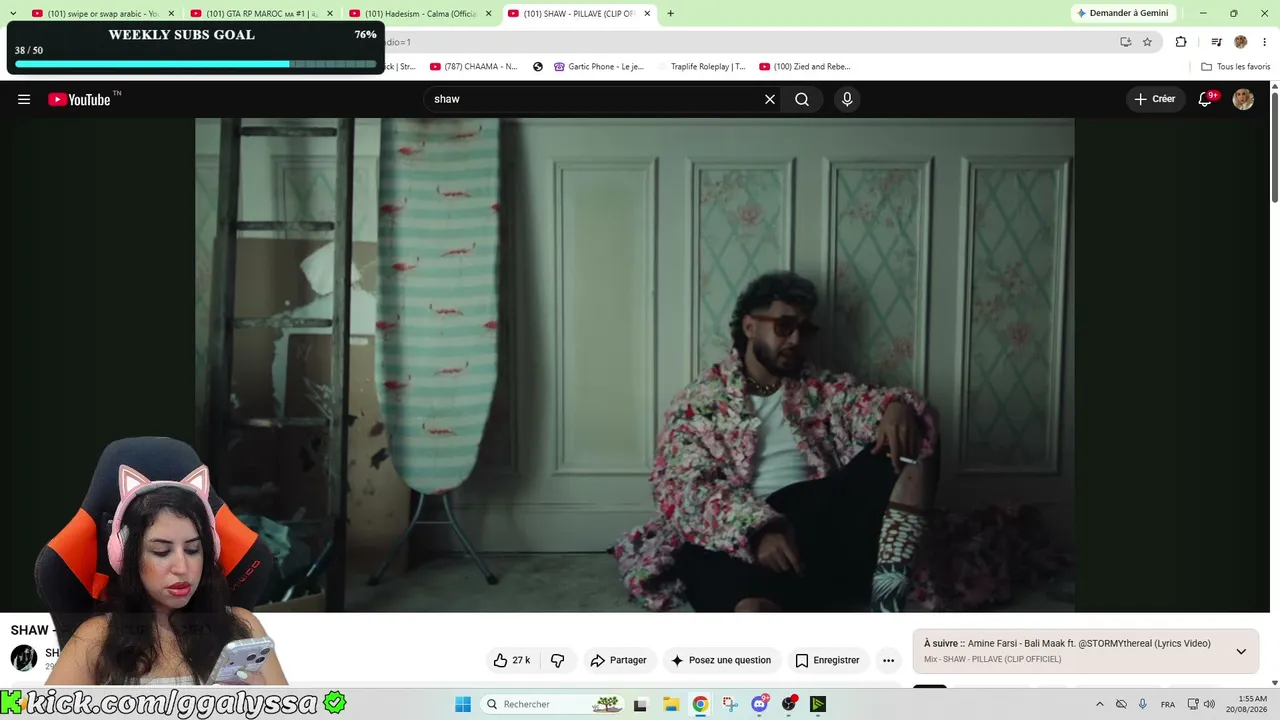The width and height of the screenshot is (1280, 720).
Task: Start voice search with the microphone
Action: pyautogui.click(x=847, y=99)
